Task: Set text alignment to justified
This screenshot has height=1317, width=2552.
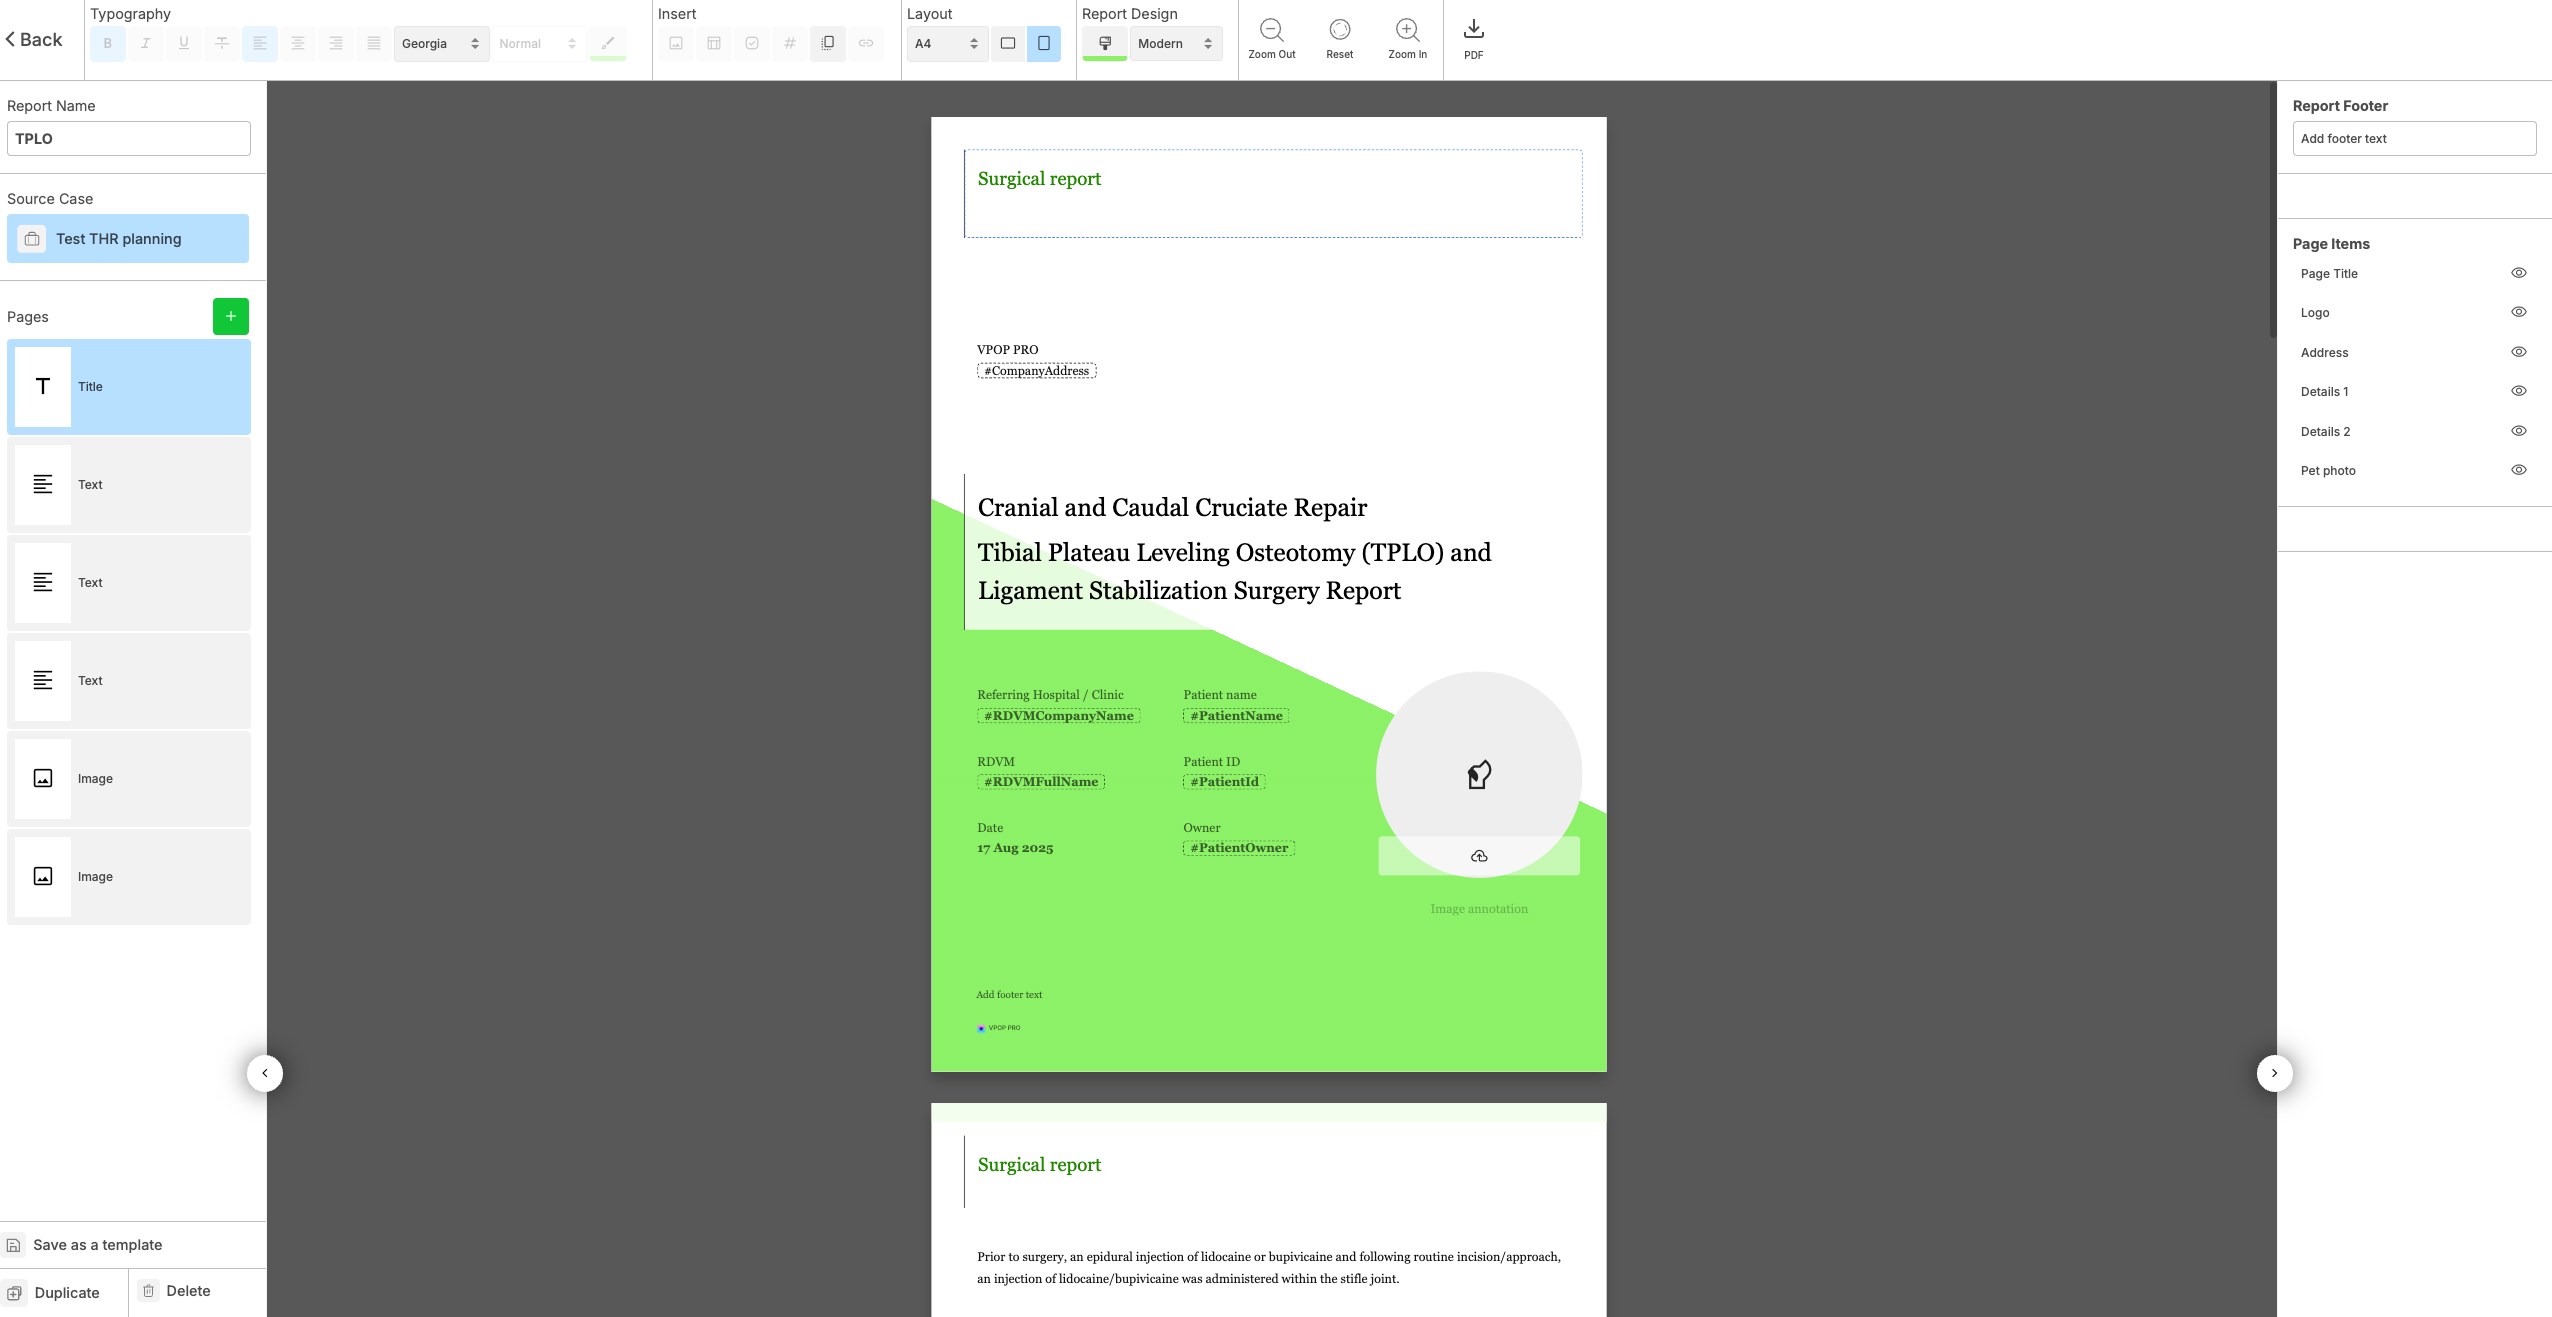Action: coord(375,43)
